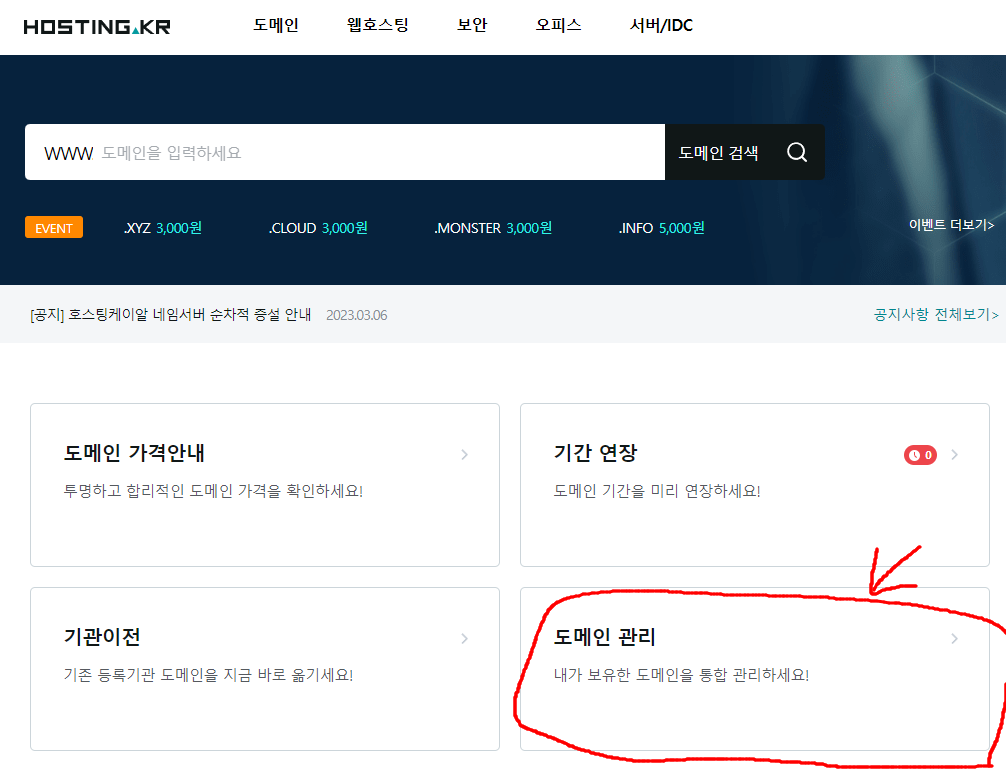The width and height of the screenshot is (1006, 774).
Task: Click the WWW. prefix in search box
Action: click(69, 153)
